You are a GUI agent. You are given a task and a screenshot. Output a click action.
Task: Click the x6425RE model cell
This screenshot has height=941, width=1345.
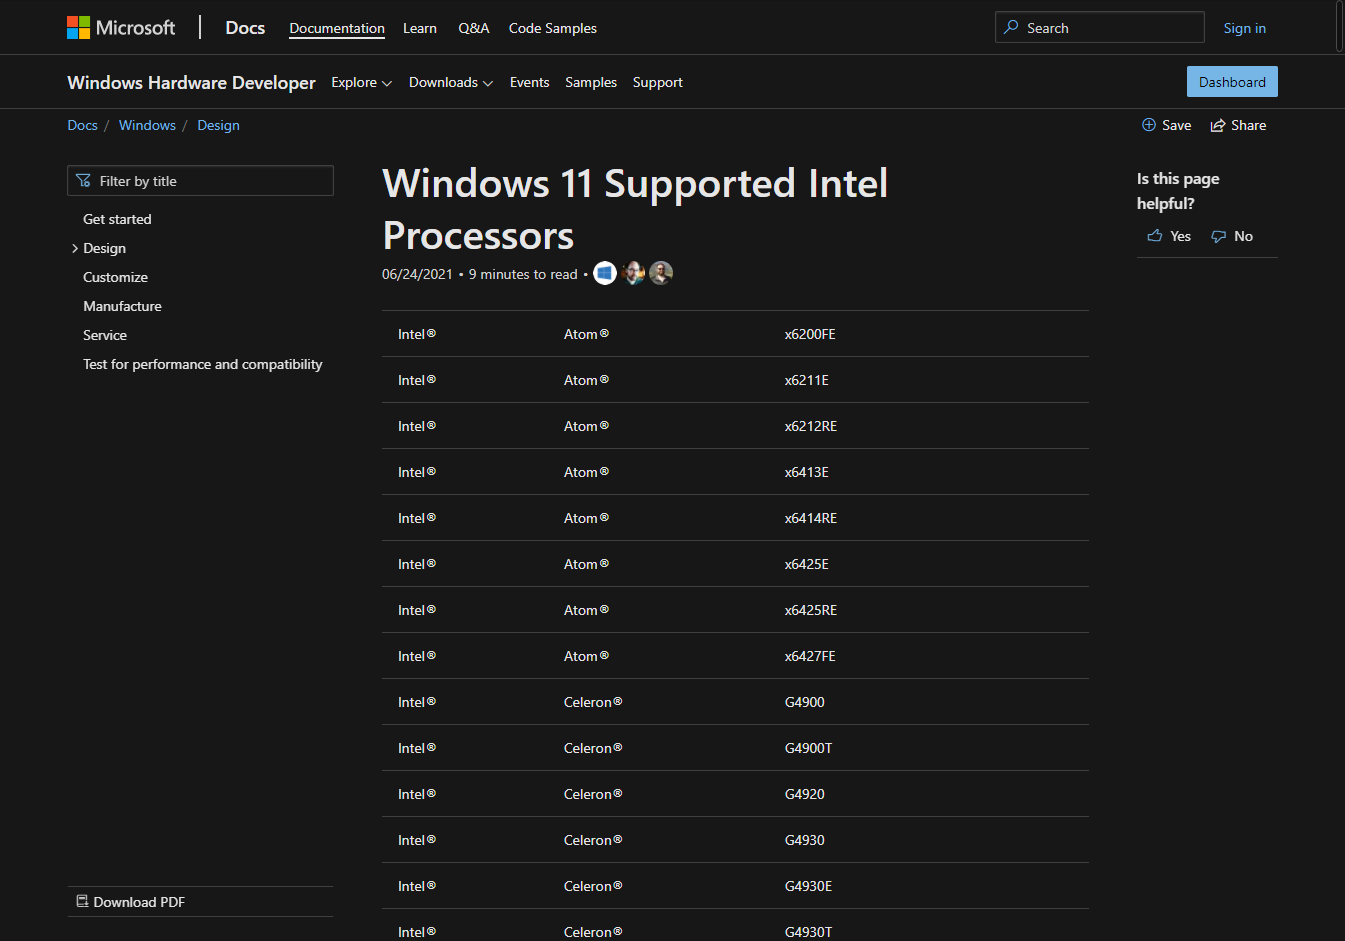(x=811, y=610)
